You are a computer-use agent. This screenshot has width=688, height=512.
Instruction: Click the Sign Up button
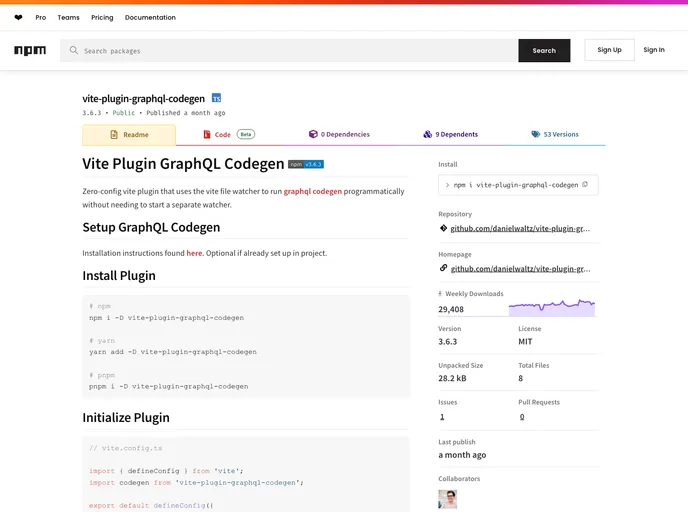609,50
